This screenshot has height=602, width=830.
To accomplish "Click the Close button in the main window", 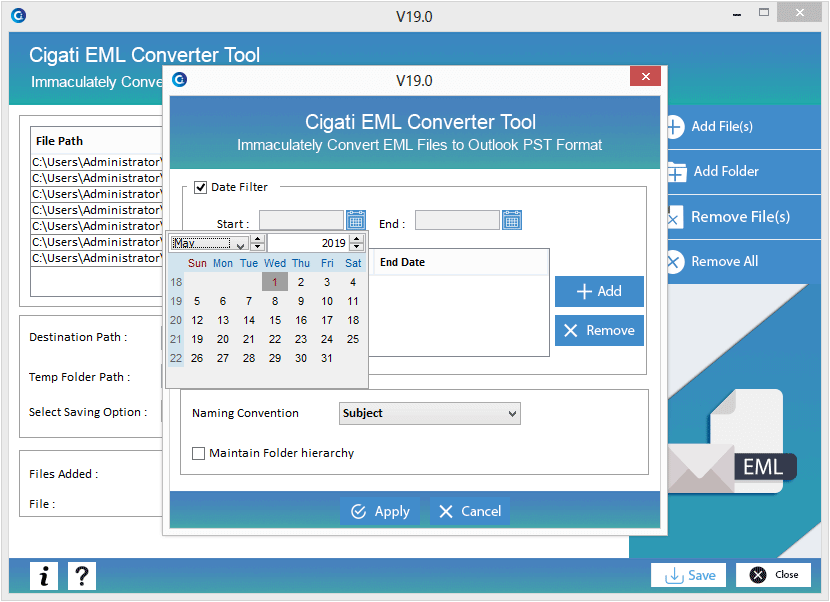I will 773,575.
